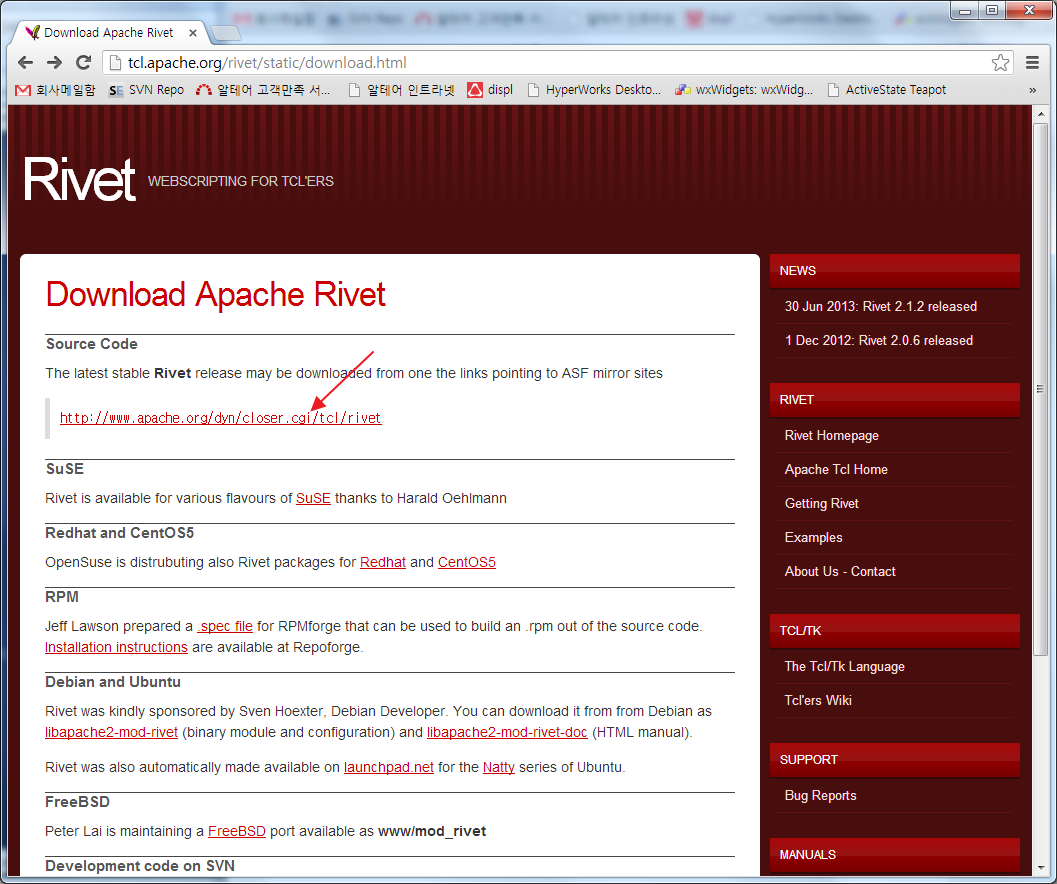The height and width of the screenshot is (884, 1057).
Task: Open the libapache2-mod-rivet link
Action: 111,732
